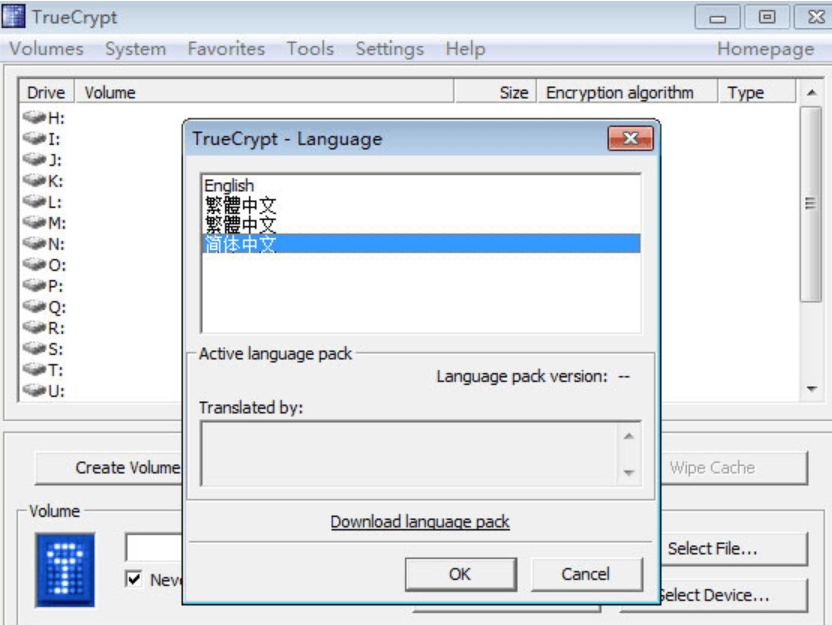Click the drive list scrollbar thumb

811,204
